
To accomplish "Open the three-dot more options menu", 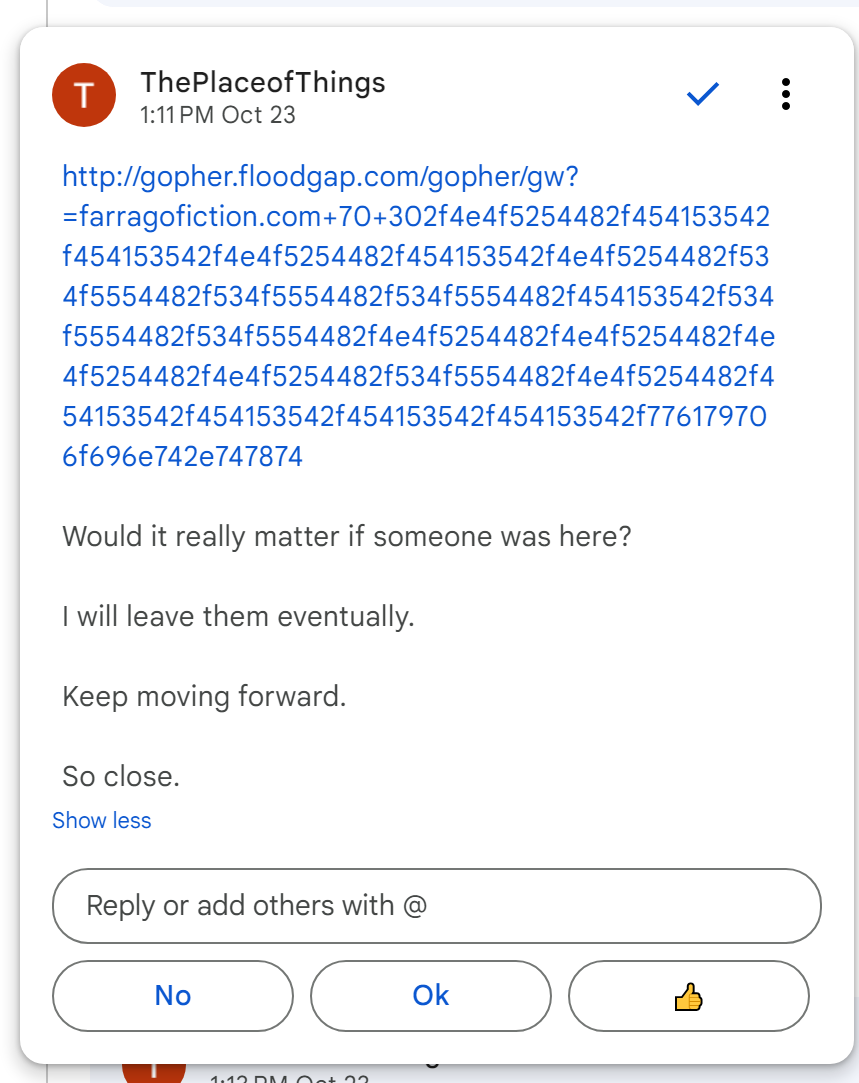I will (x=786, y=94).
